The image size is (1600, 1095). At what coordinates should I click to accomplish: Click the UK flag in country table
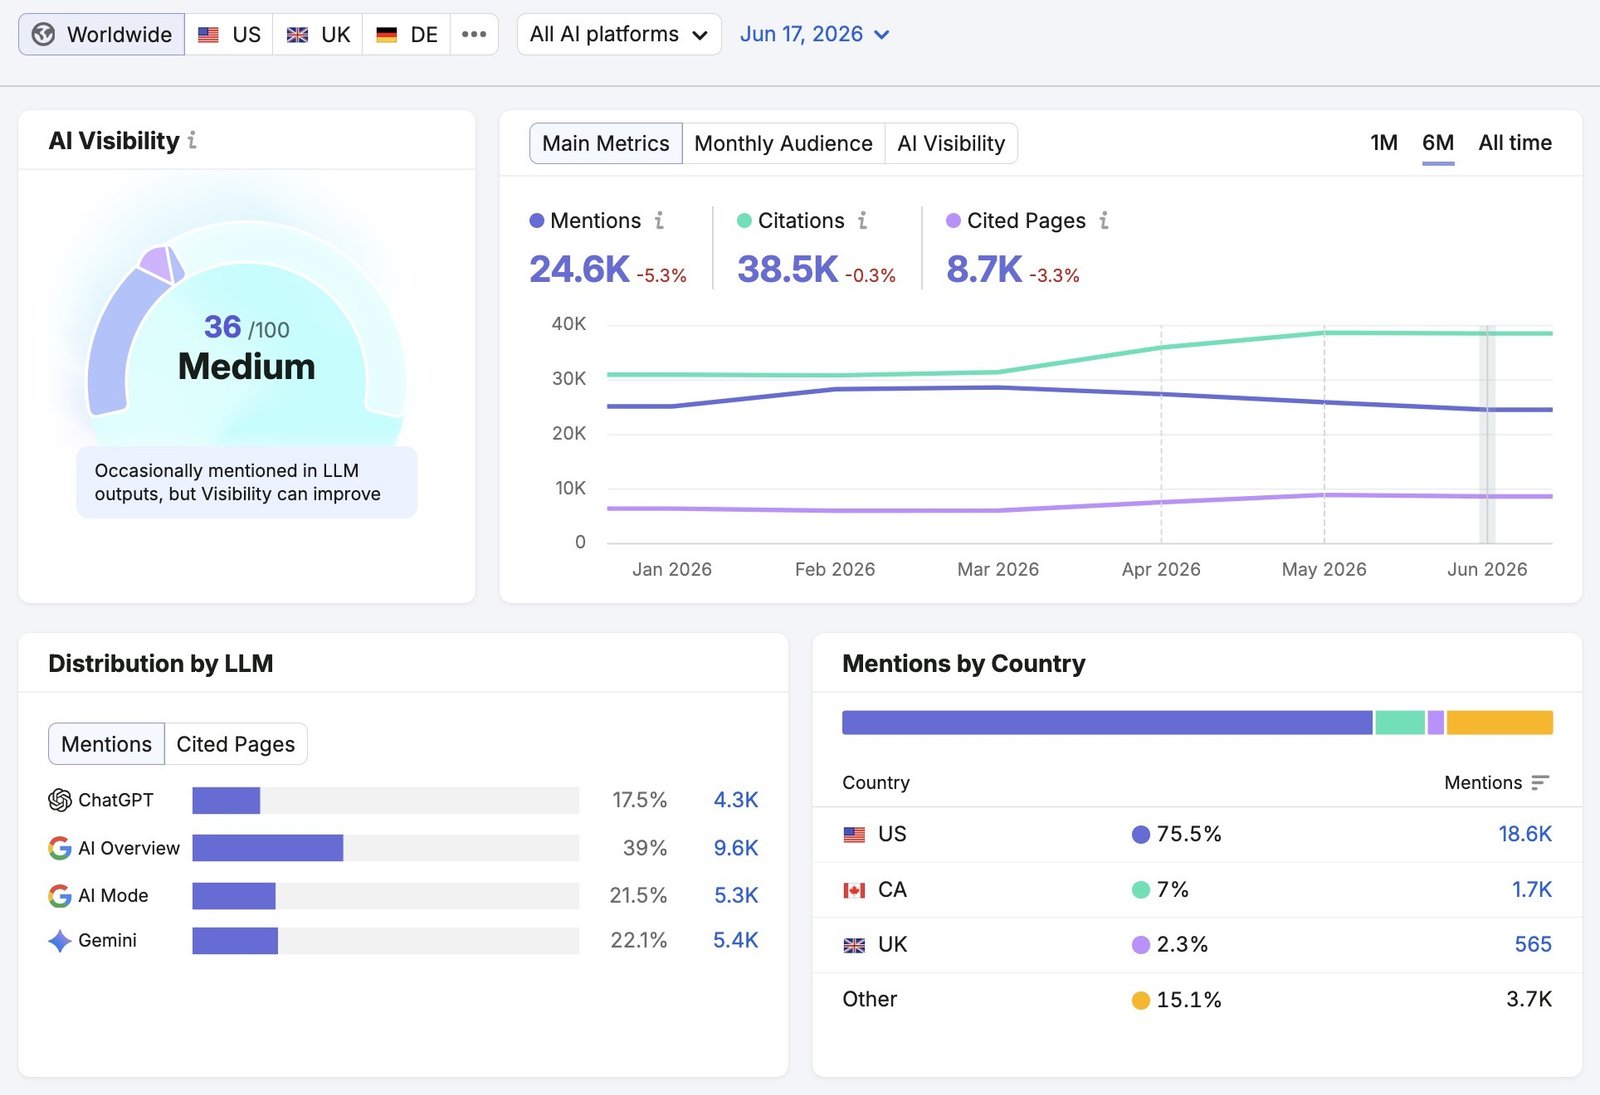click(854, 945)
